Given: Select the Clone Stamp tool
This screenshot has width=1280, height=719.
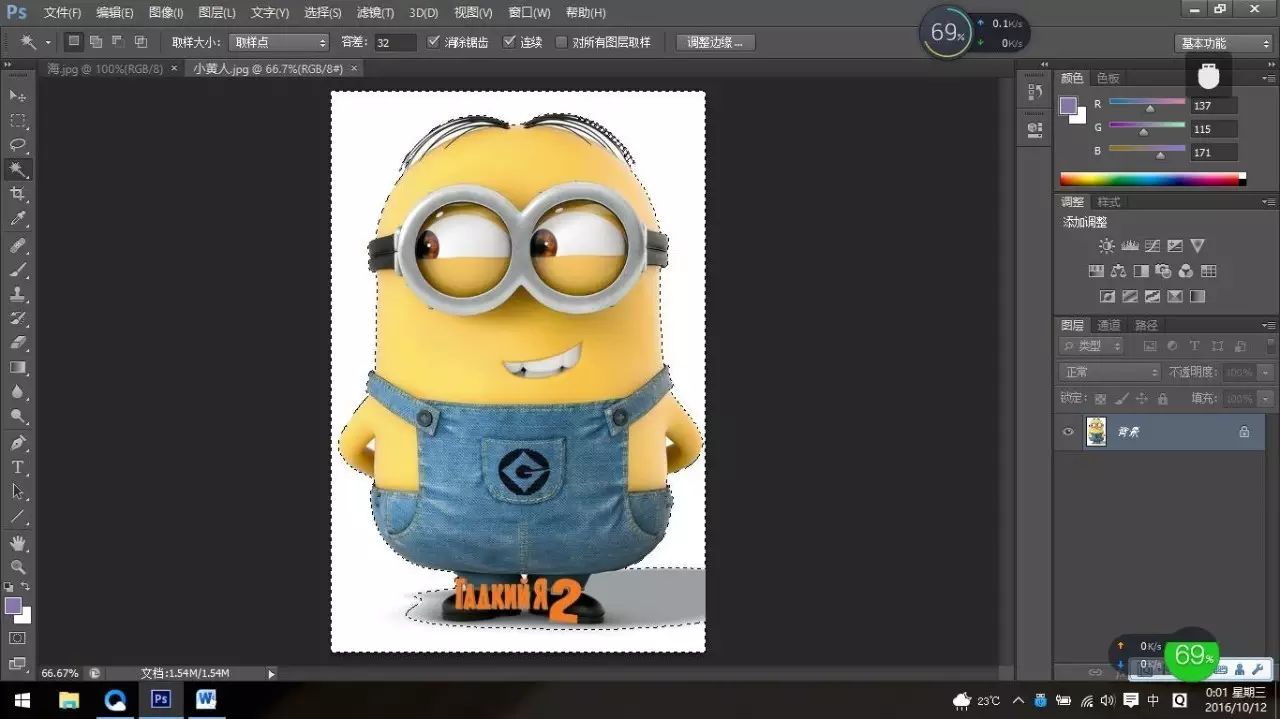Looking at the screenshot, I should 18,295.
